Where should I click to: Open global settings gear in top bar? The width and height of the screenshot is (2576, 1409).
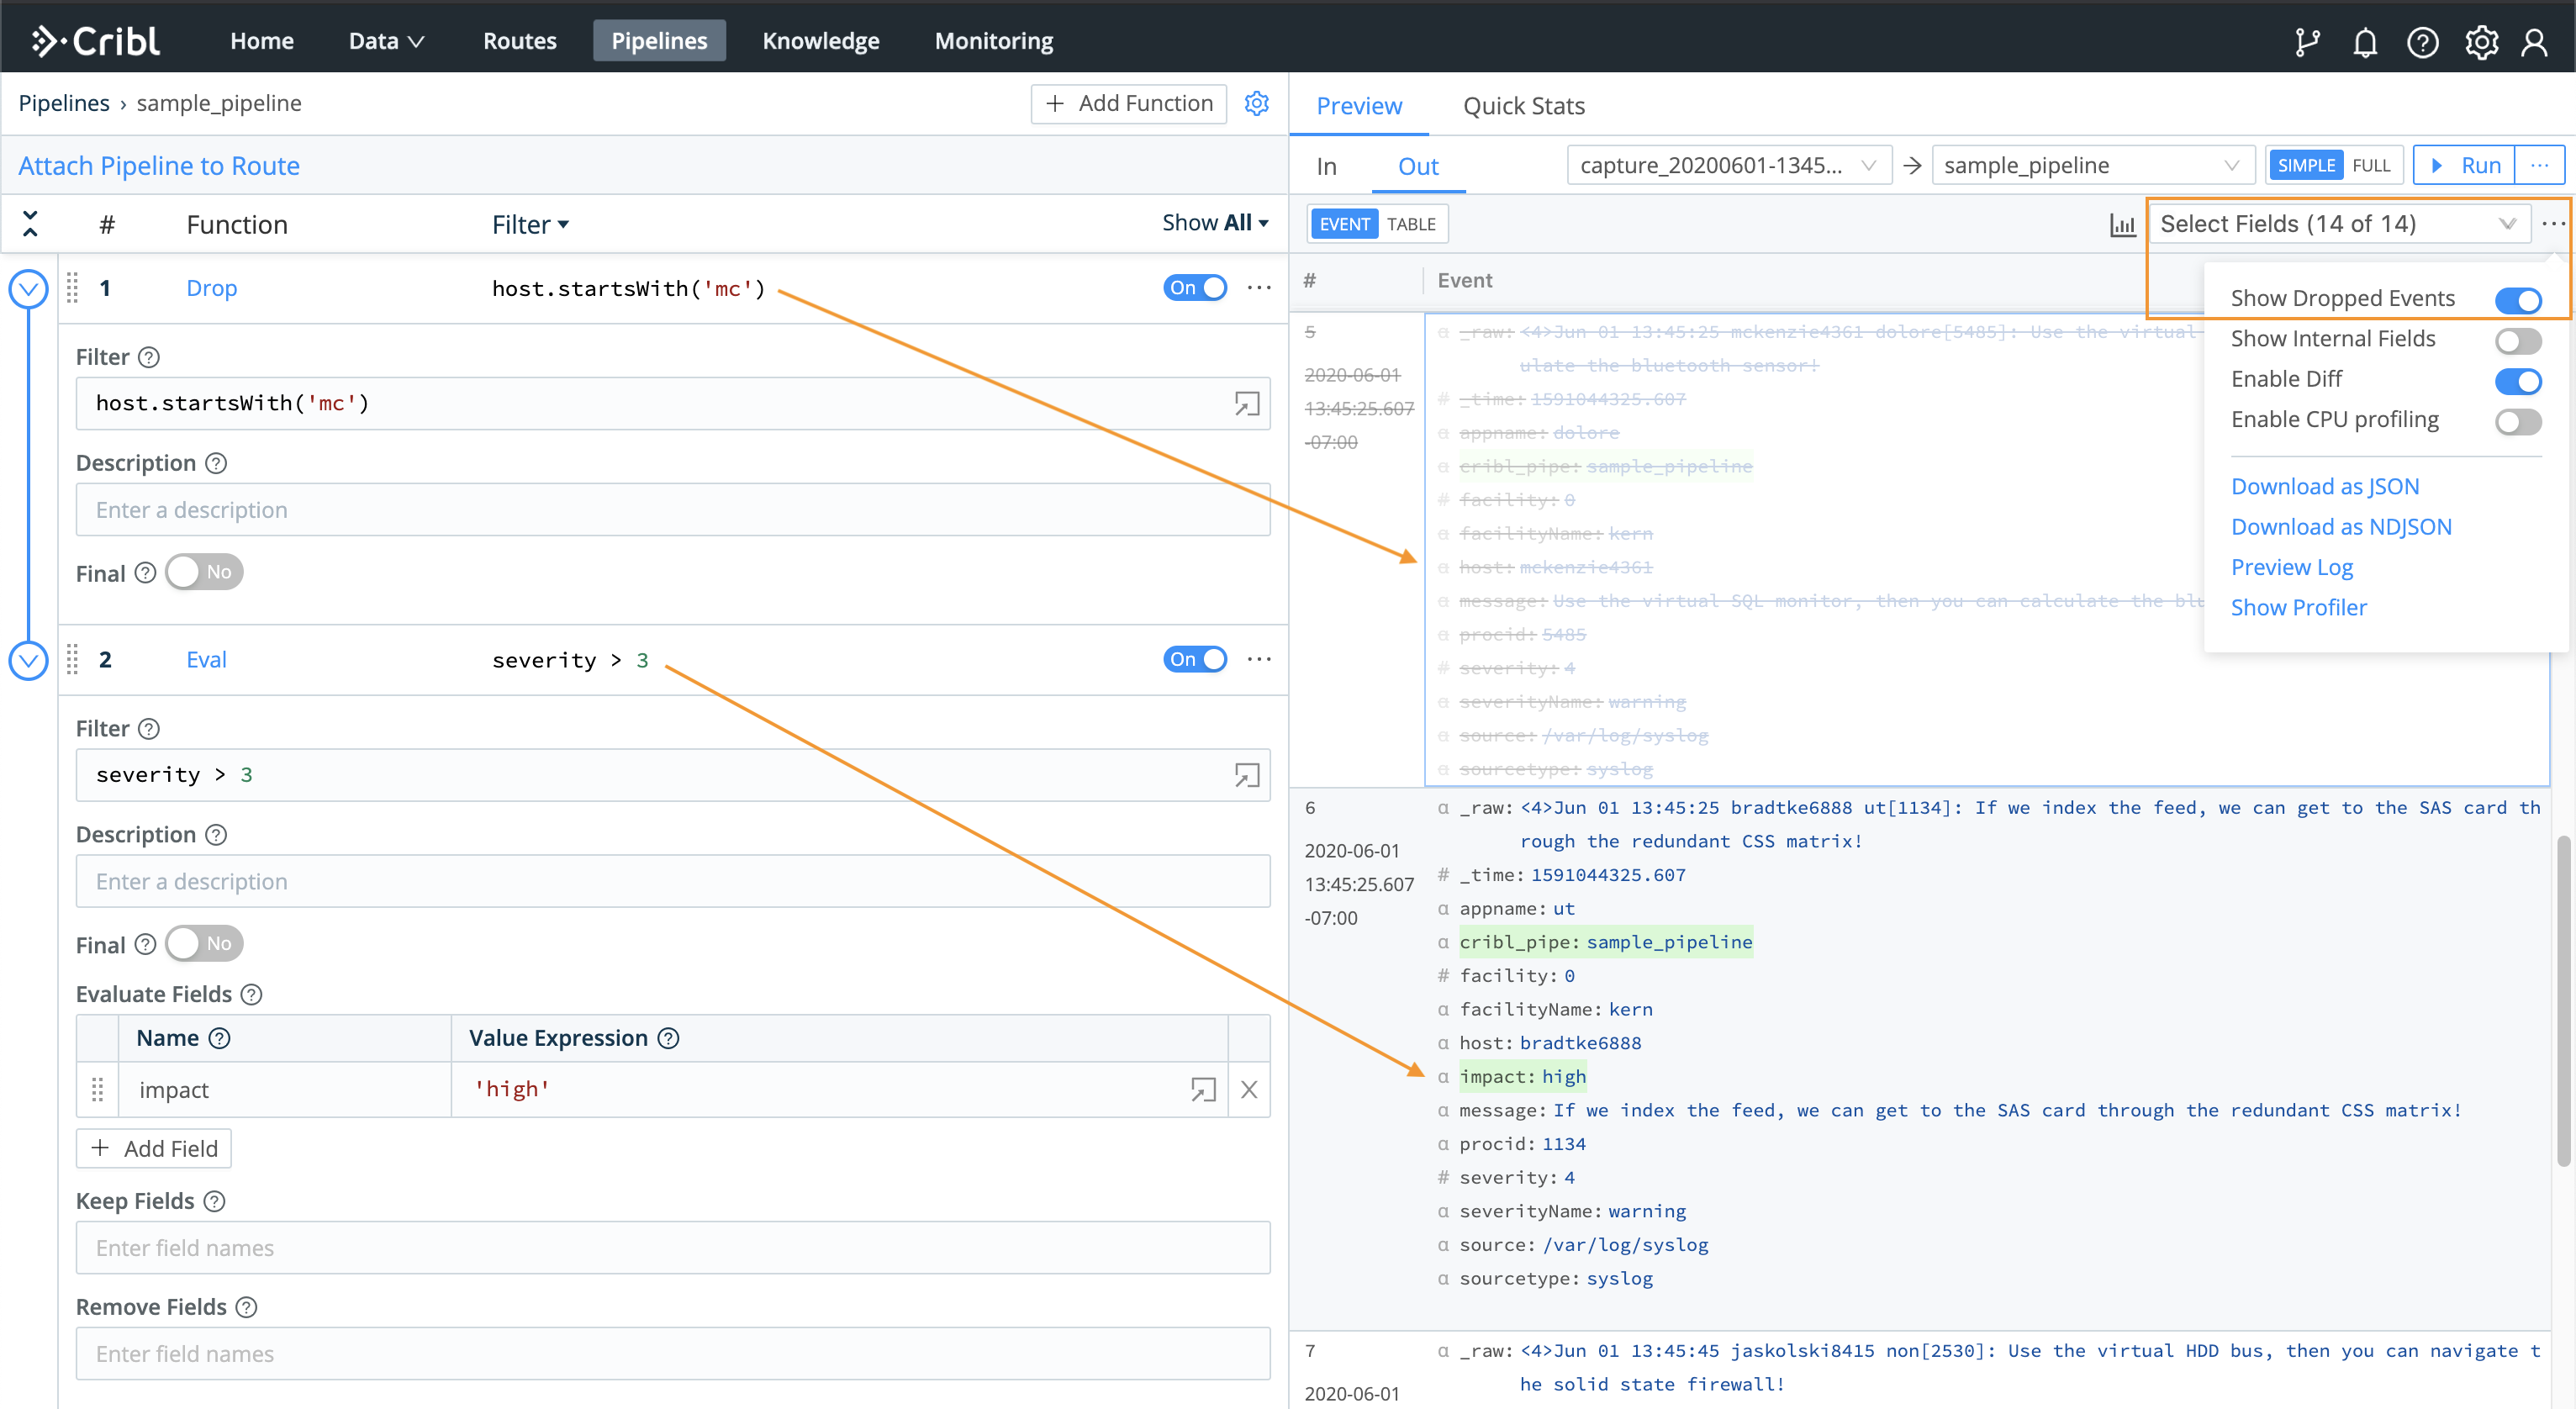pos(2481,42)
